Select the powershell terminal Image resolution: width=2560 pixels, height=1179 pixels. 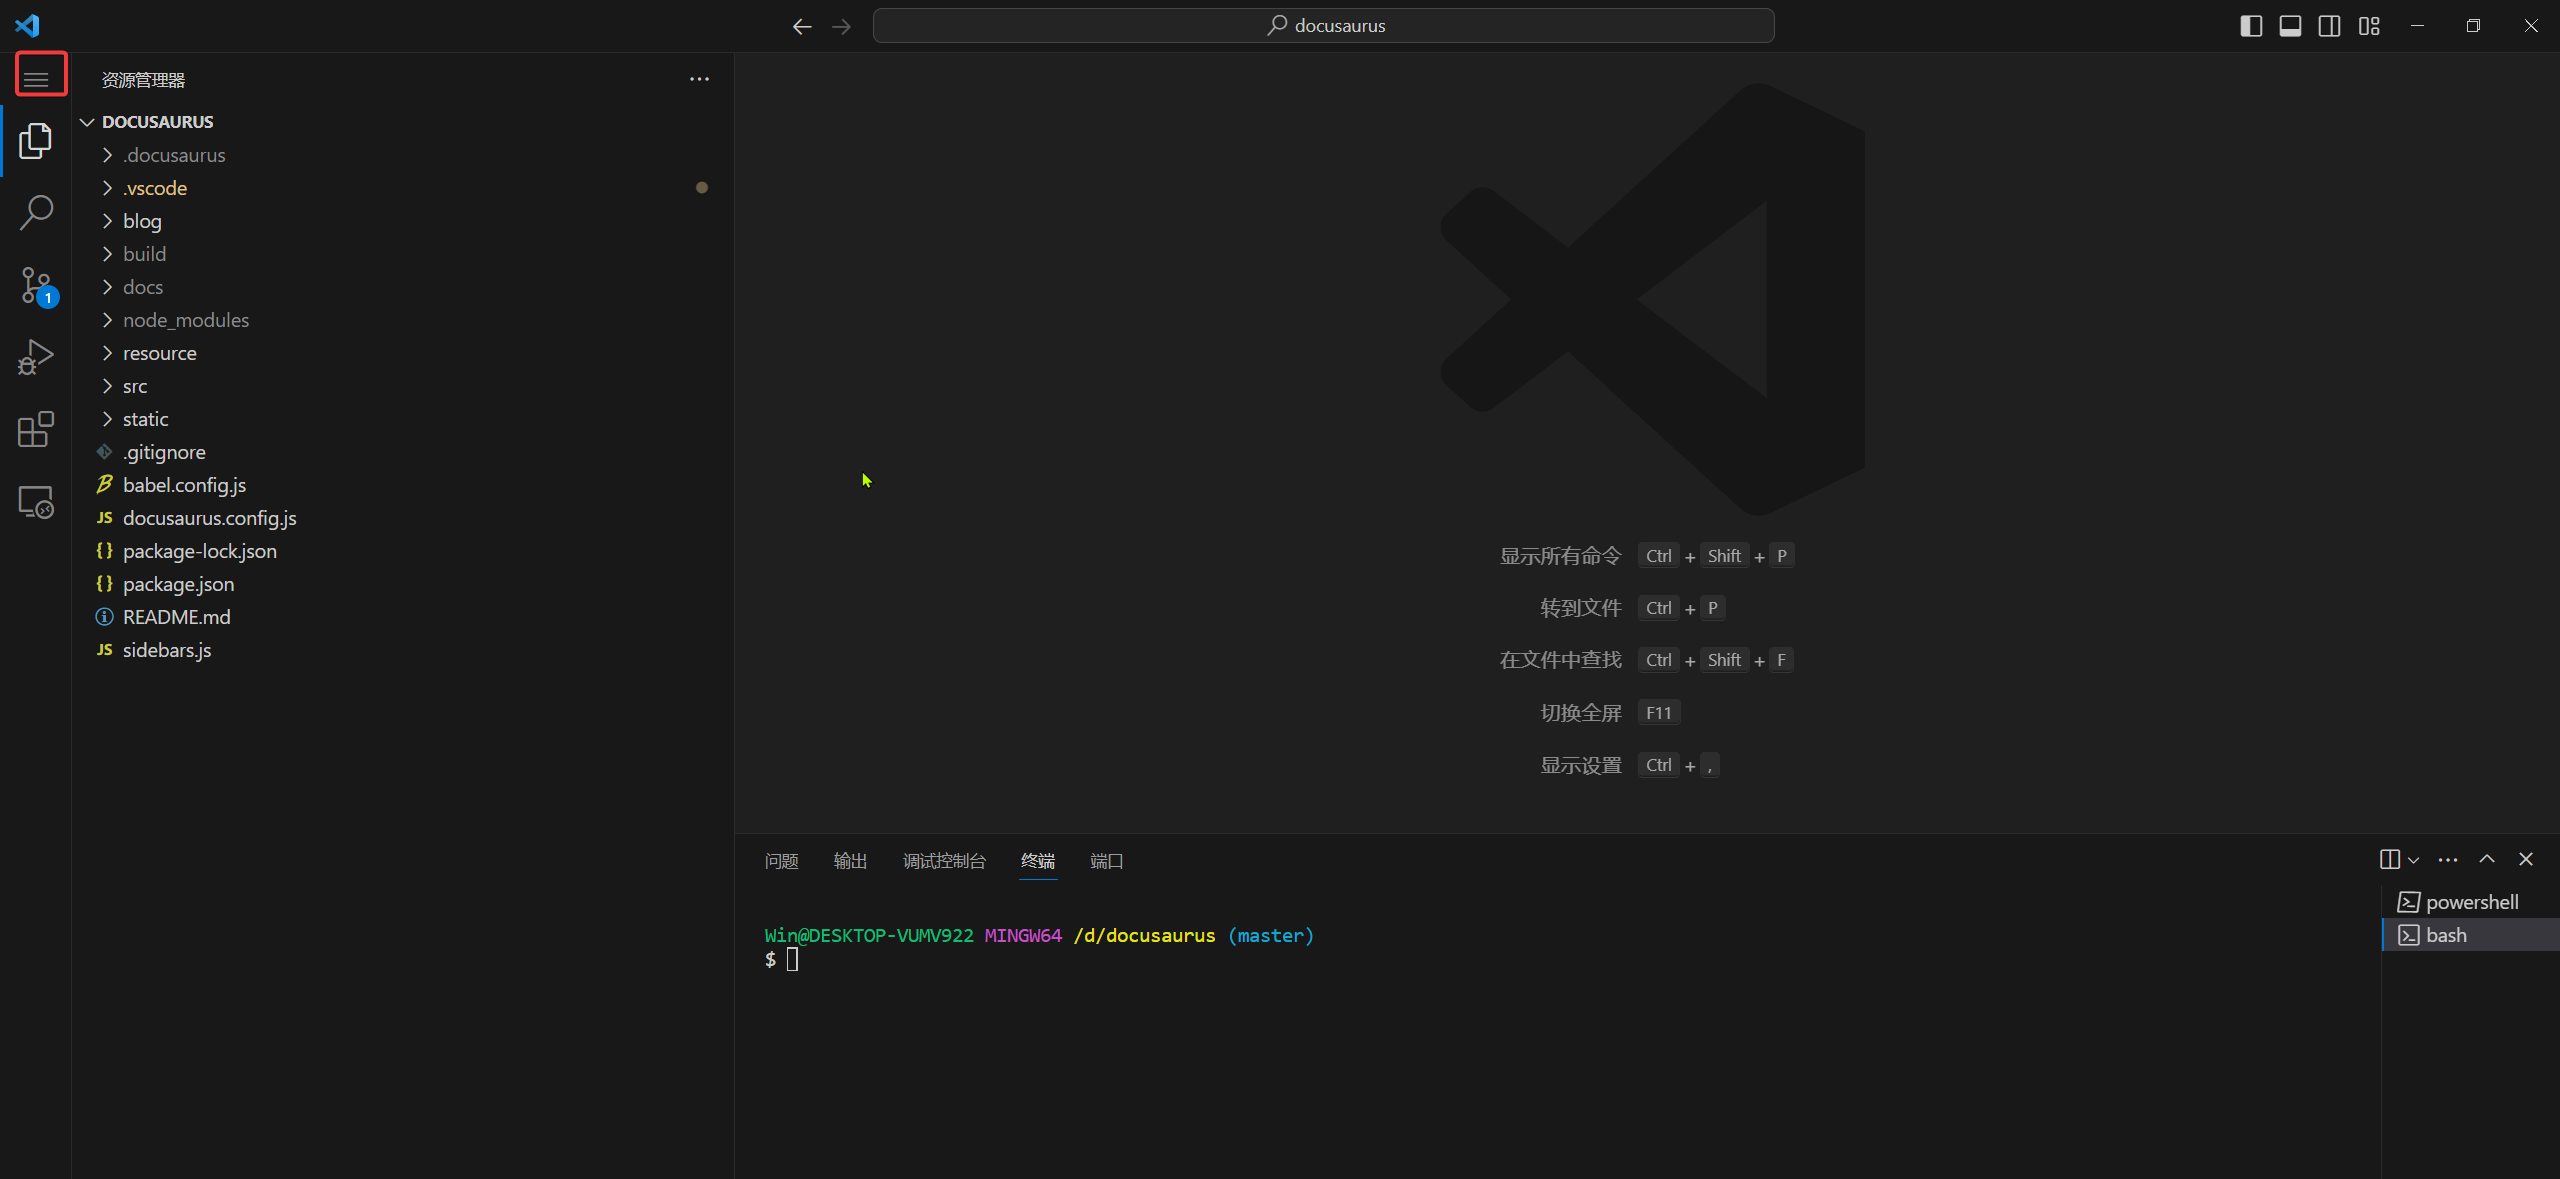tap(2470, 902)
